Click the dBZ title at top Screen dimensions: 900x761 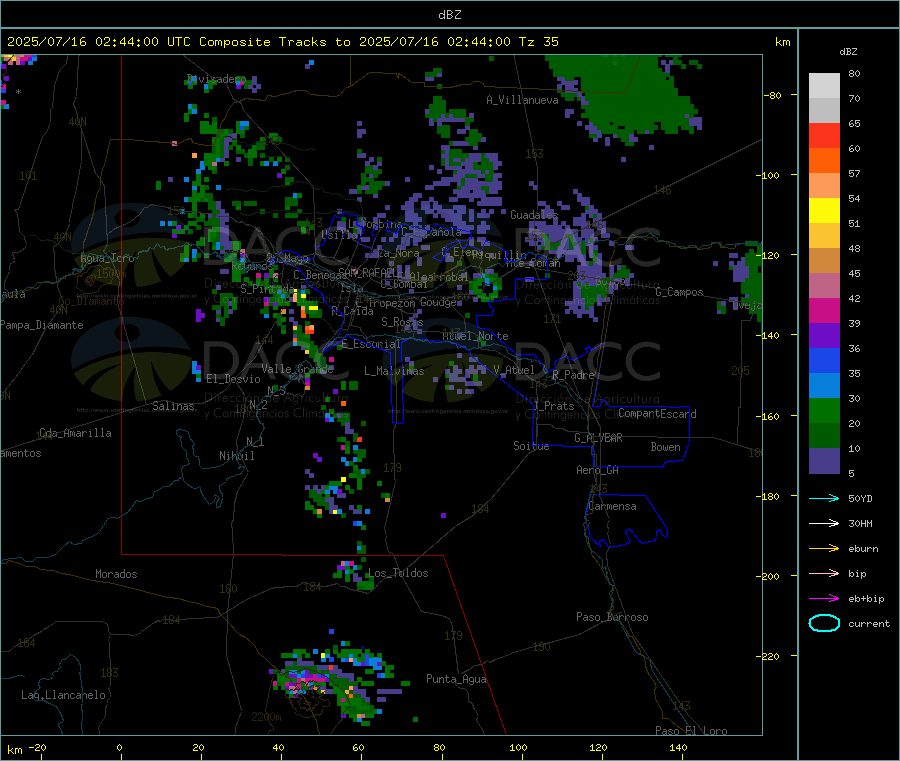[x=449, y=14]
